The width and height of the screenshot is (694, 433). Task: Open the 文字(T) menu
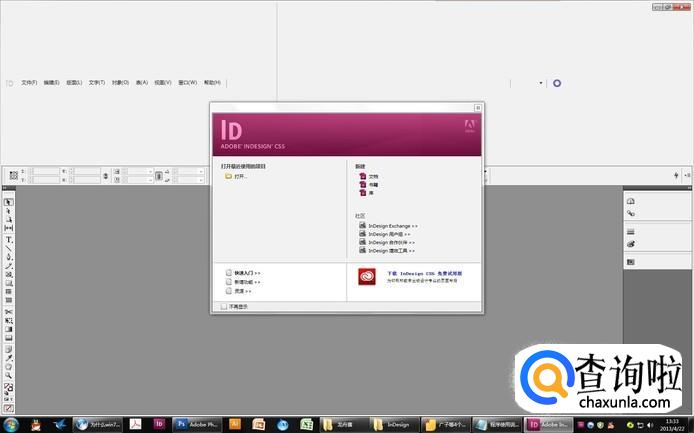coord(97,83)
